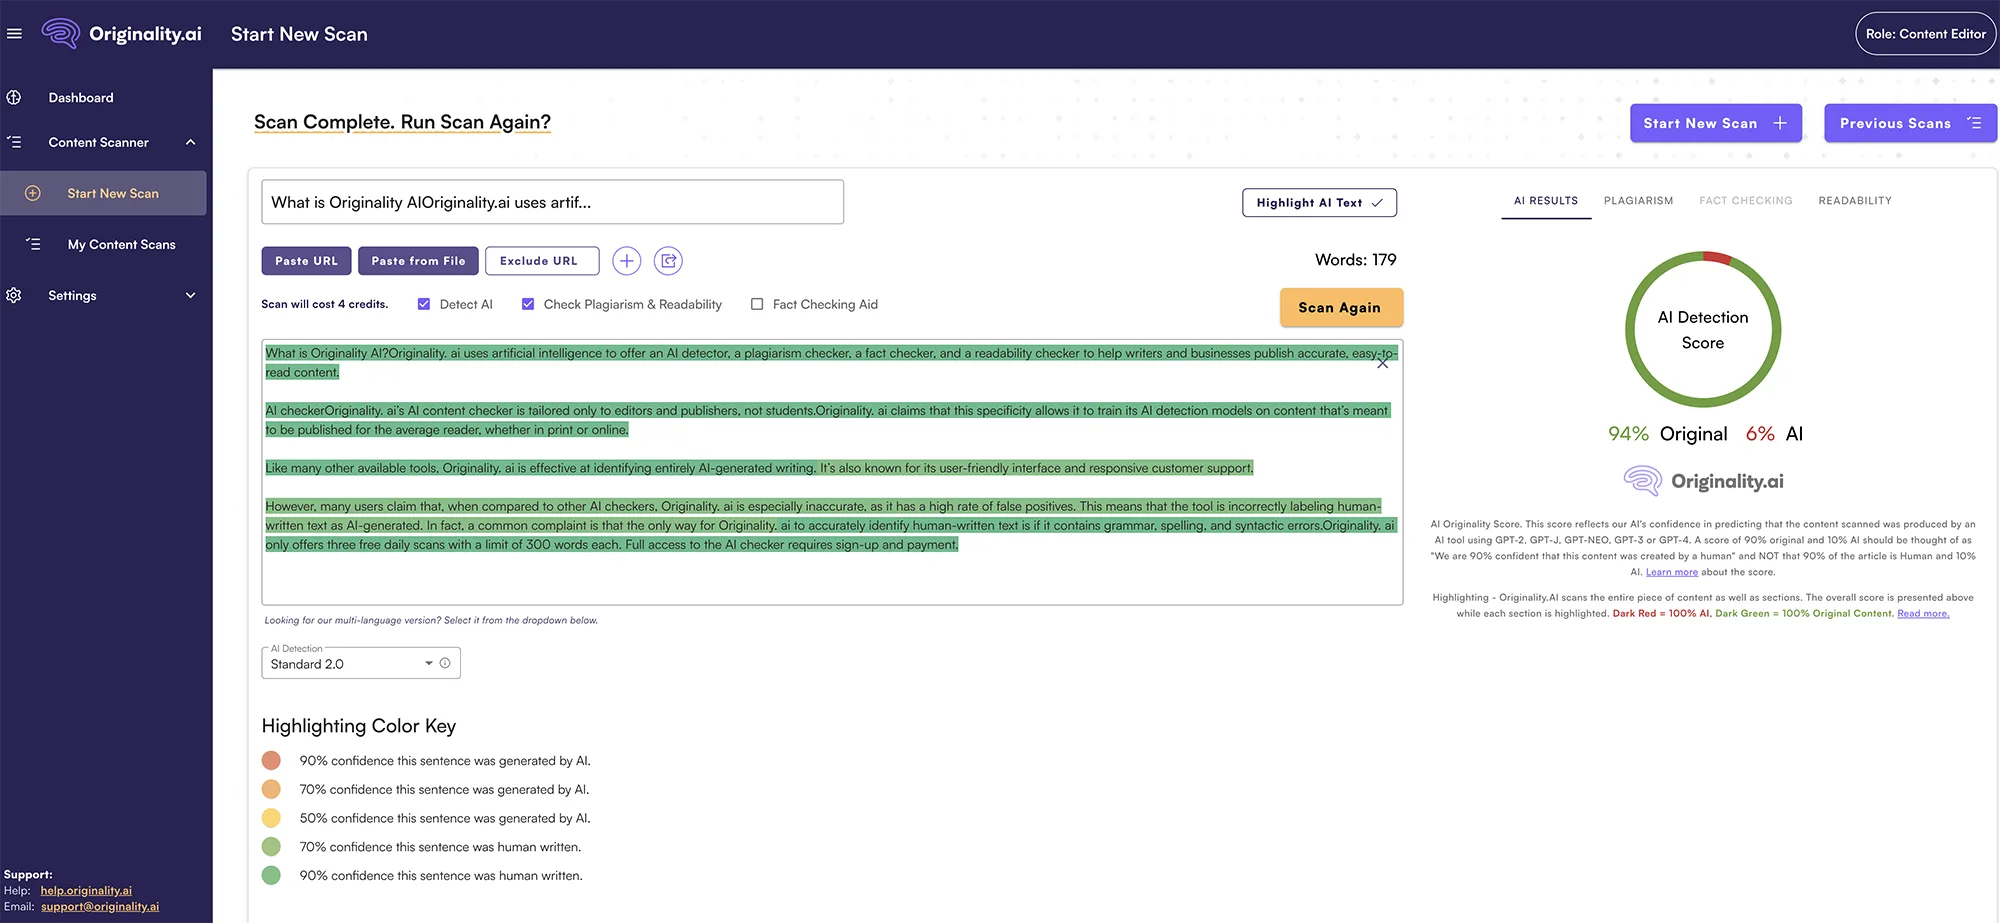Viewport: 2000px width, 923px height.
Task: Click the light green 70% human swatch
Action: tap(271, 846)
